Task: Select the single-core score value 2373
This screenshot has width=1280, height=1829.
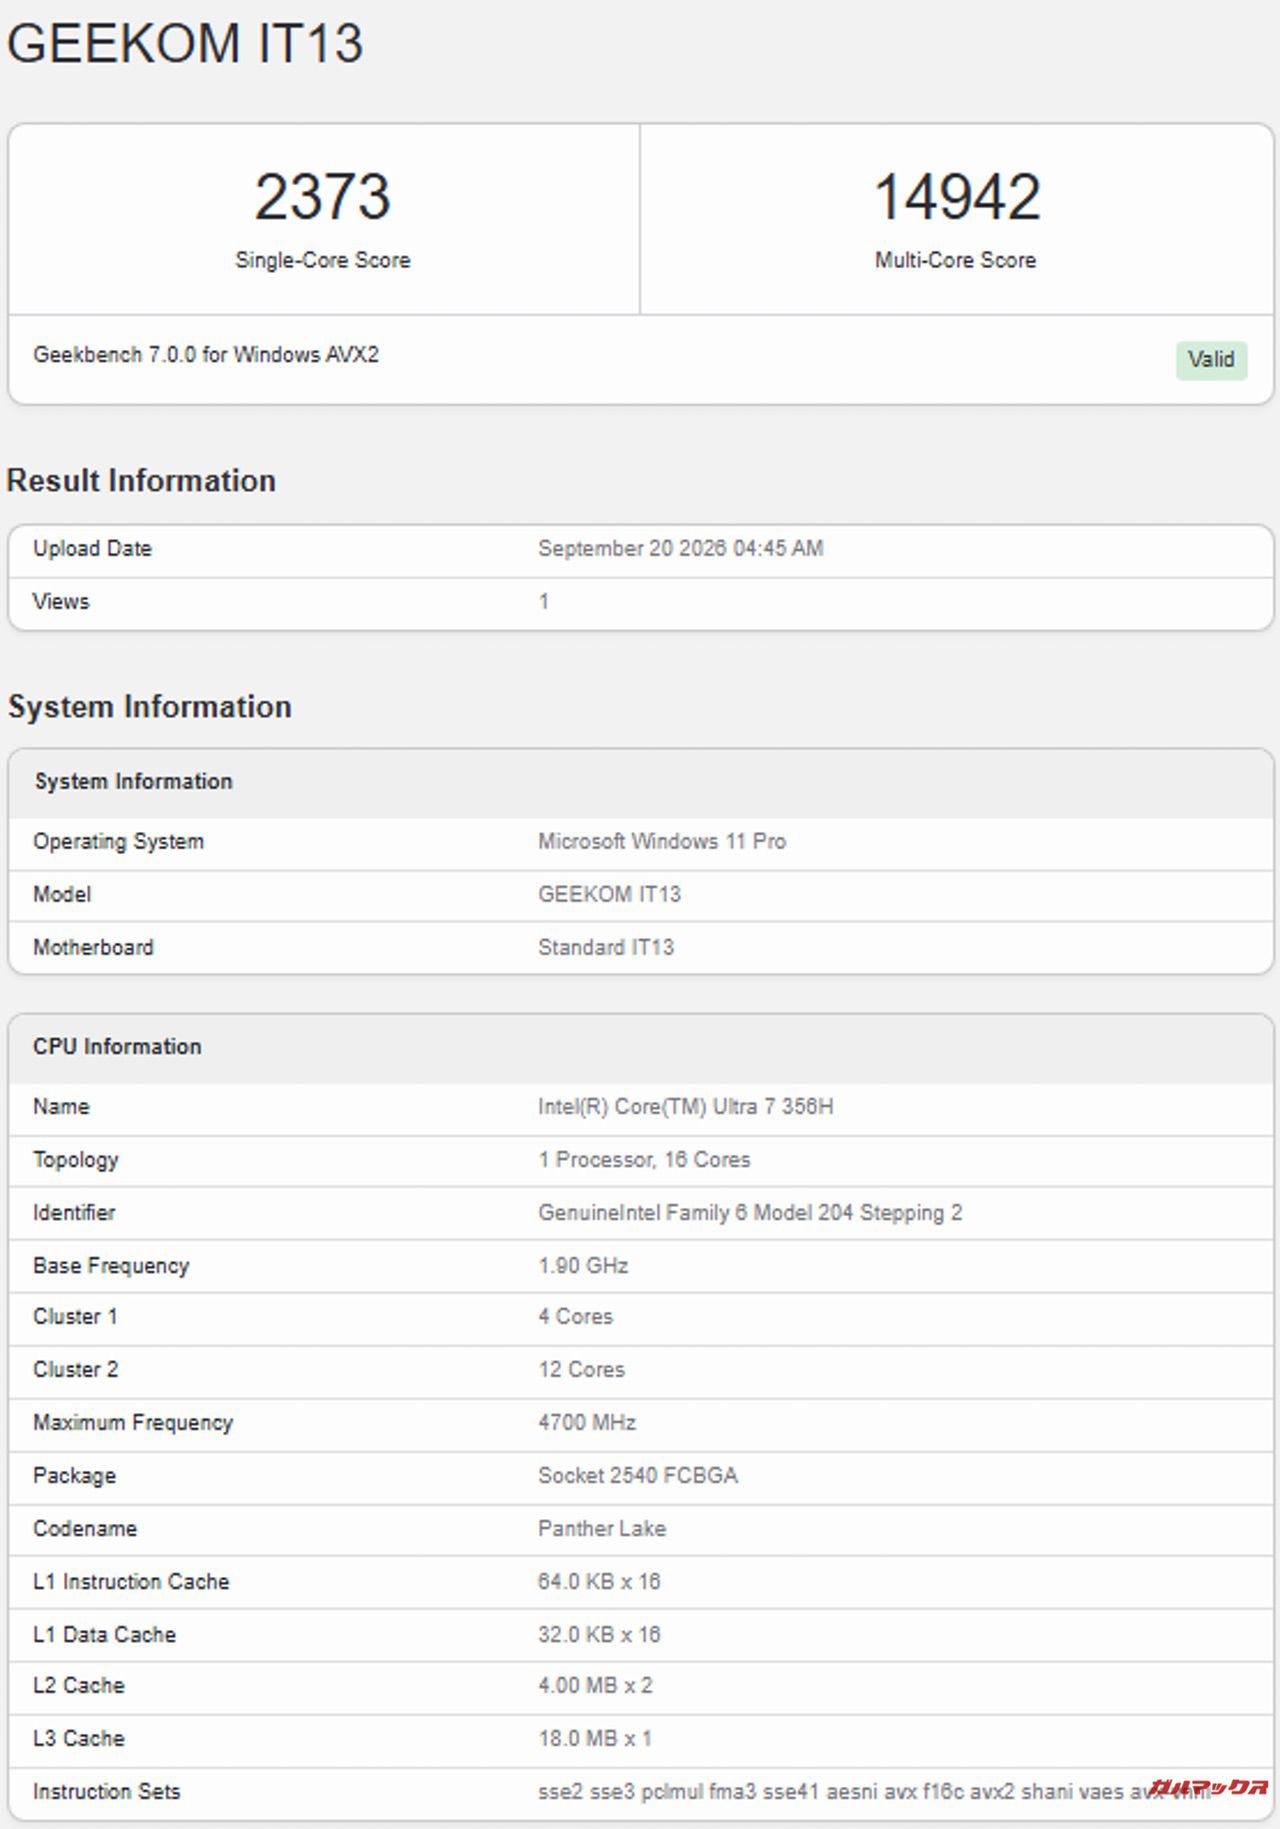Action: [322, 196]
